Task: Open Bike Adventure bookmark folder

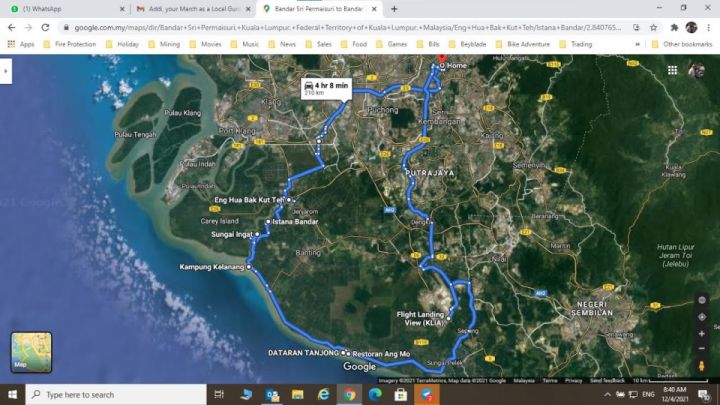Action: pyautogui.click(x=523, y=44)
